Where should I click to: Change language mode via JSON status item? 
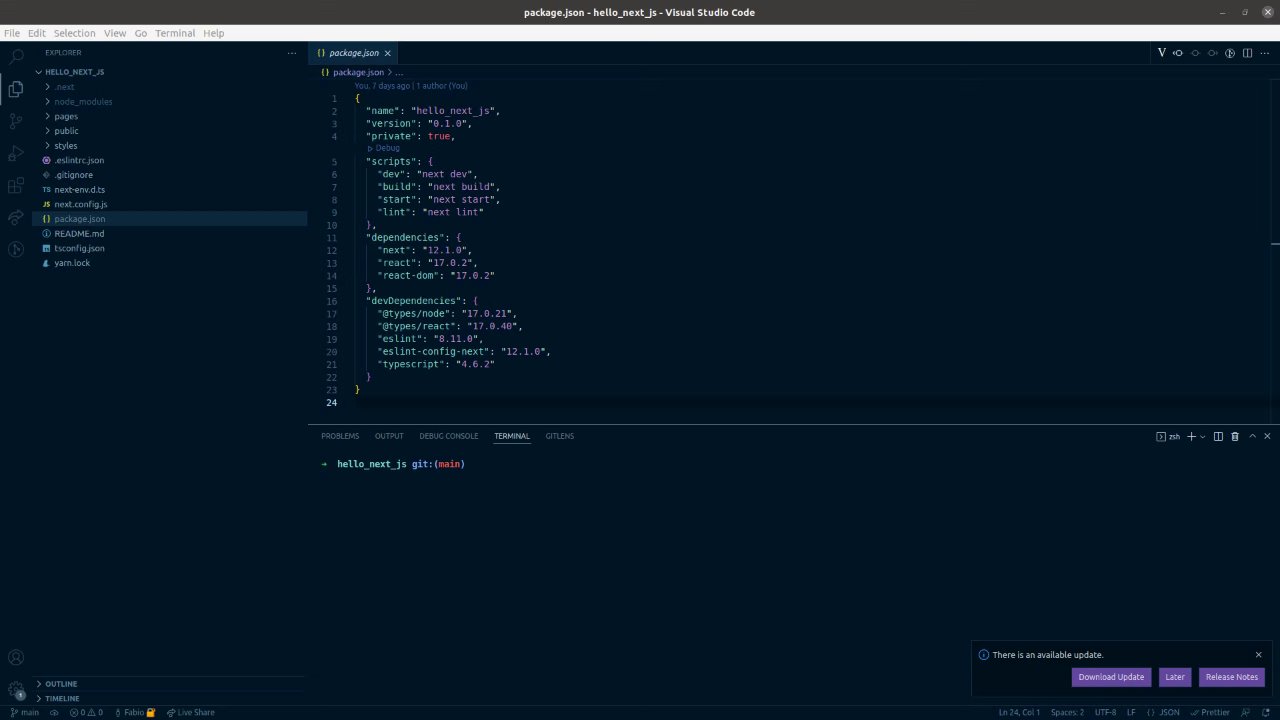(x=1169, y=713)
